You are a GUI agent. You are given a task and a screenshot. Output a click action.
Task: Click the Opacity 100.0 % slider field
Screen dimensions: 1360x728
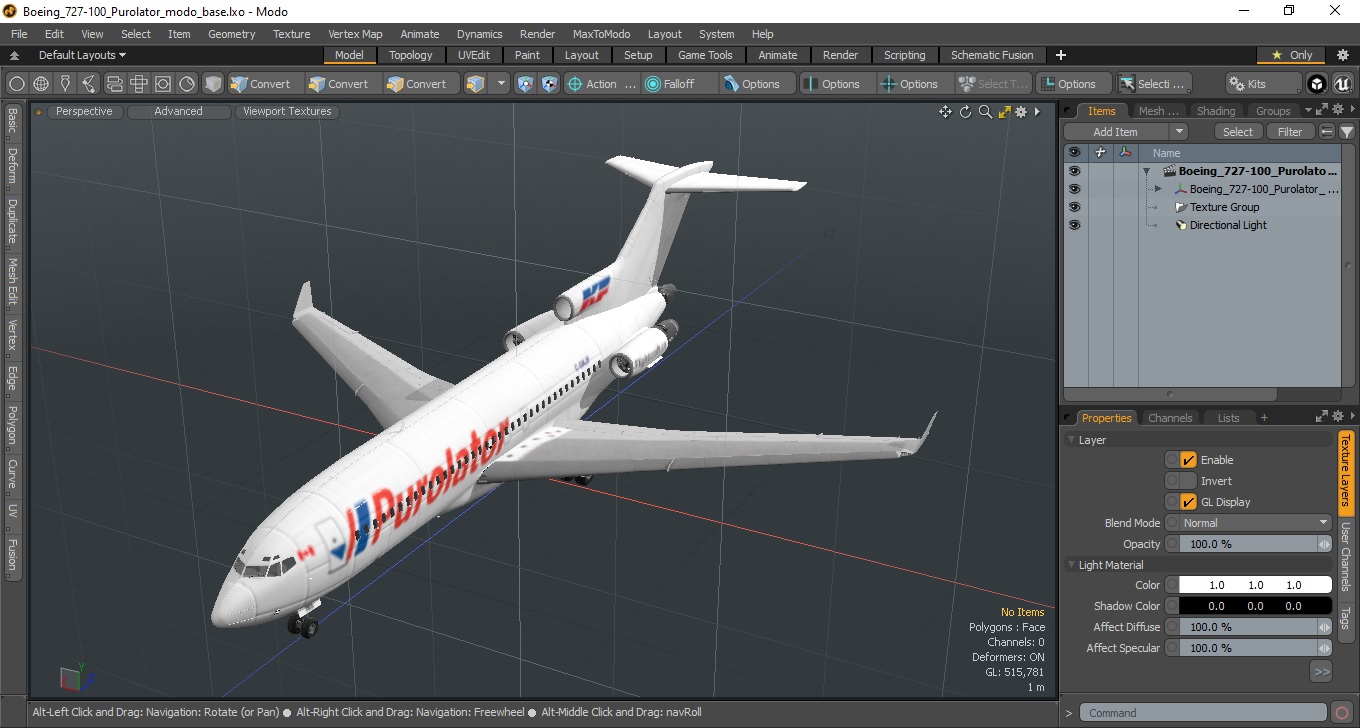tap(1249, 544)
